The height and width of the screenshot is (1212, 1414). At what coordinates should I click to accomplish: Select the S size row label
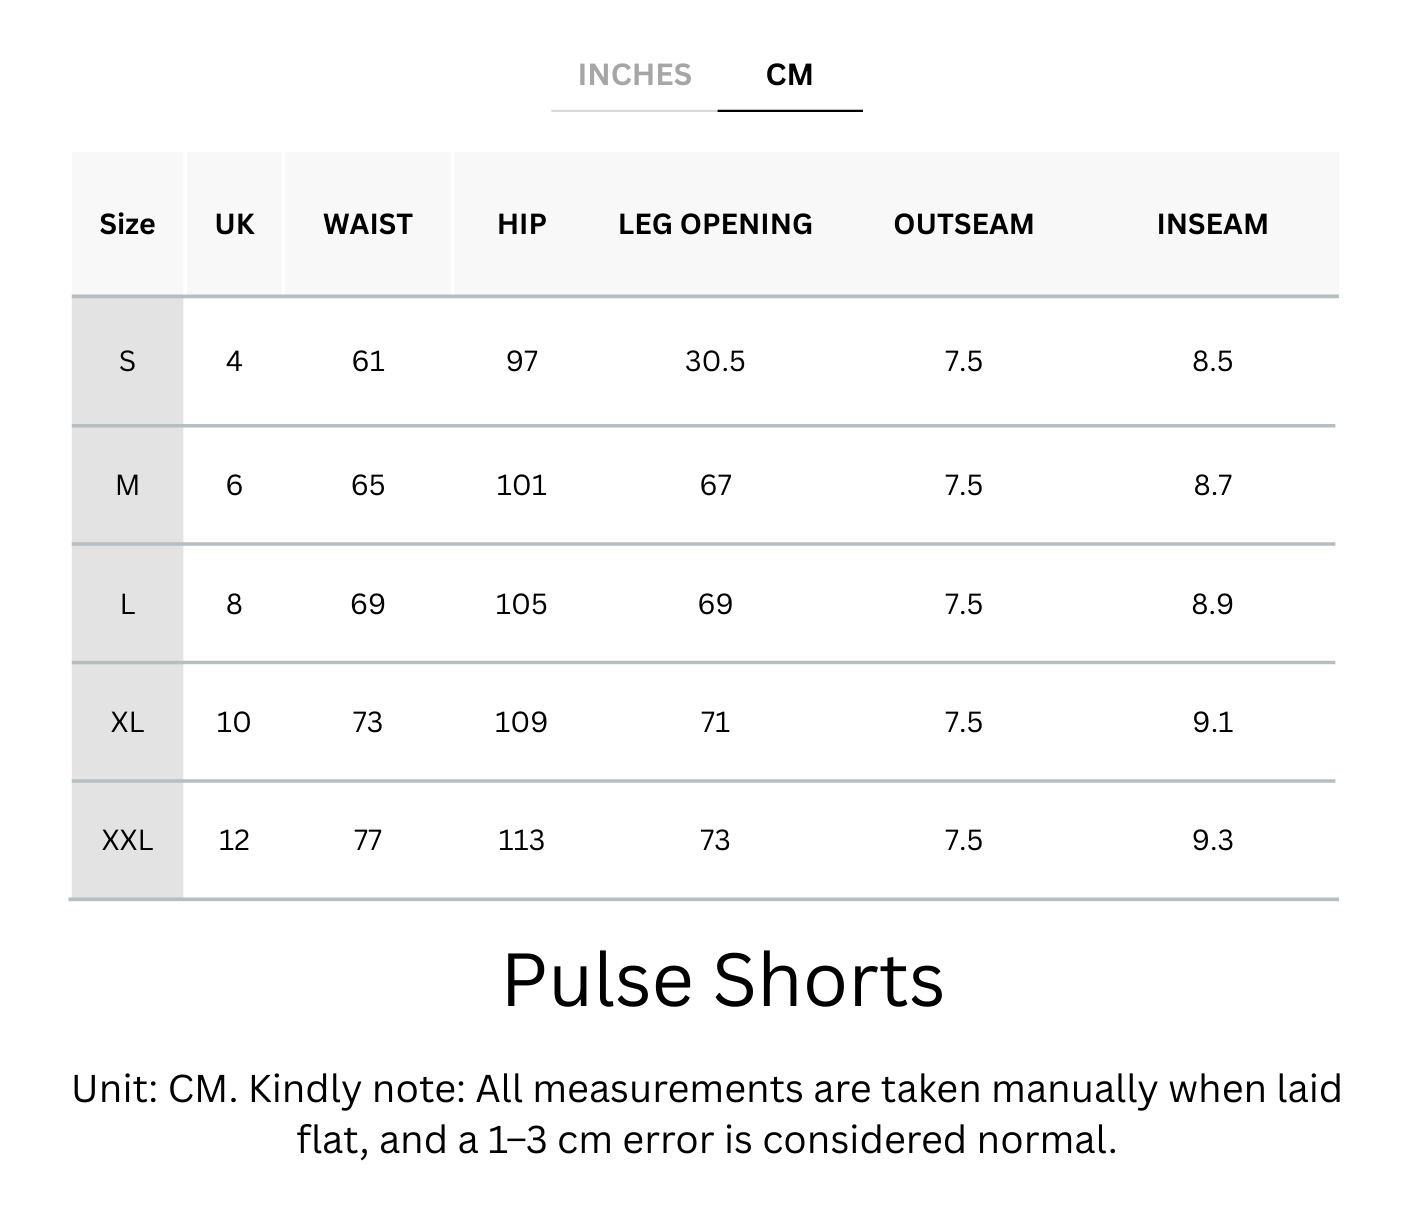(x=127, y=361)
